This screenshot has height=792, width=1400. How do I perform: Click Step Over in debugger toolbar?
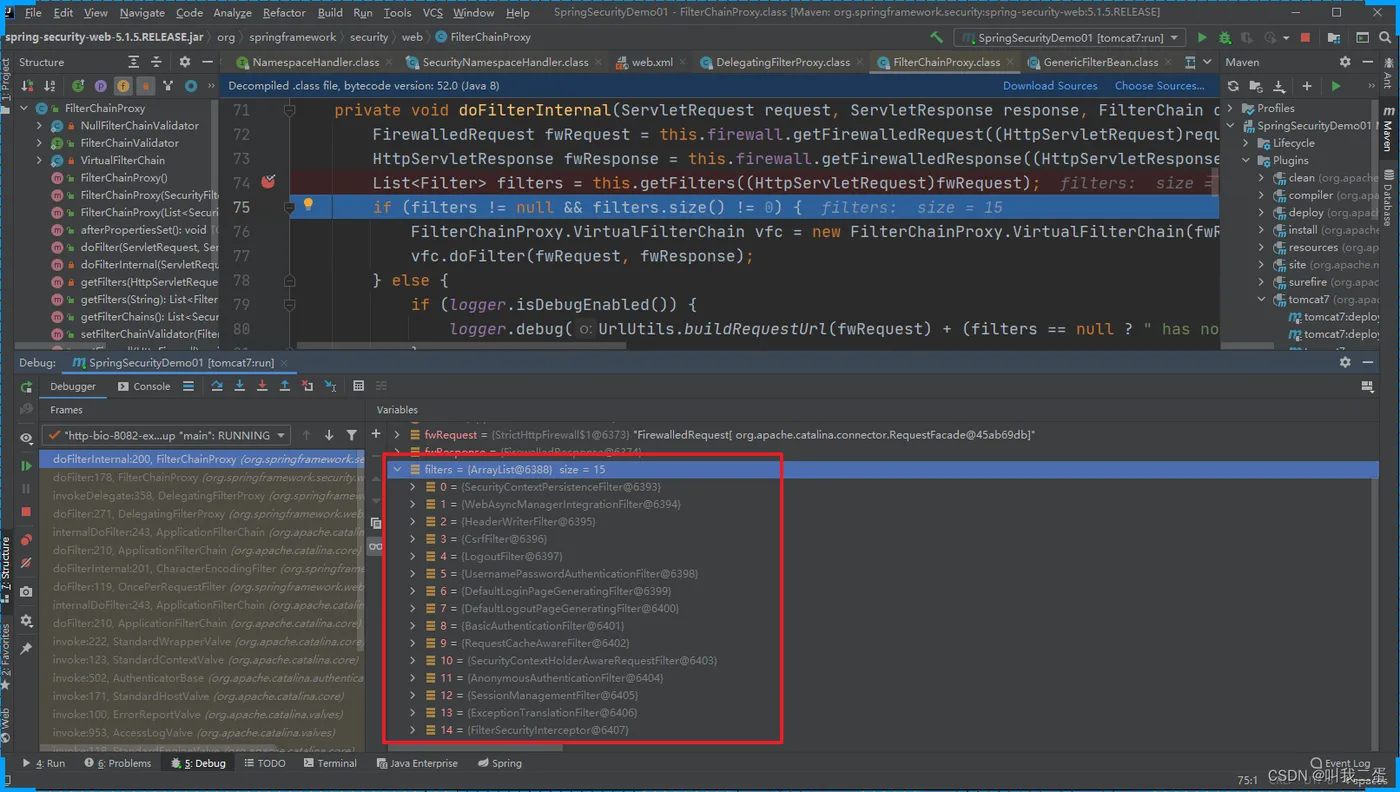[217, 386]
